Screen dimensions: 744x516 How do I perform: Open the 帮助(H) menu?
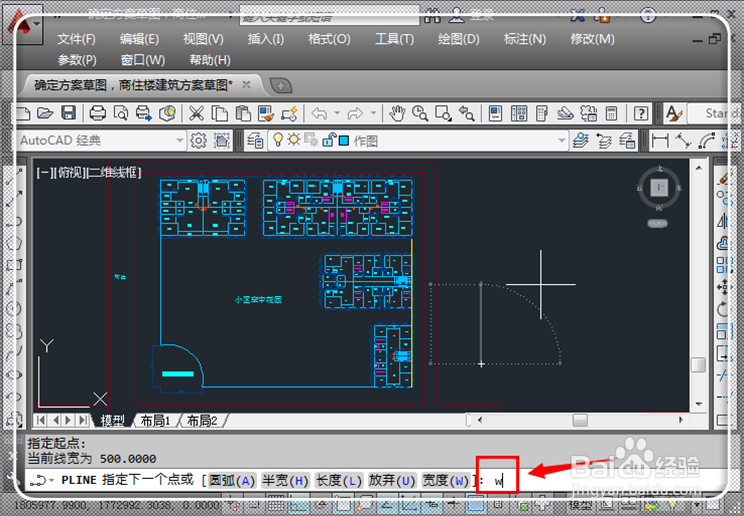click(x=210, y=60)
